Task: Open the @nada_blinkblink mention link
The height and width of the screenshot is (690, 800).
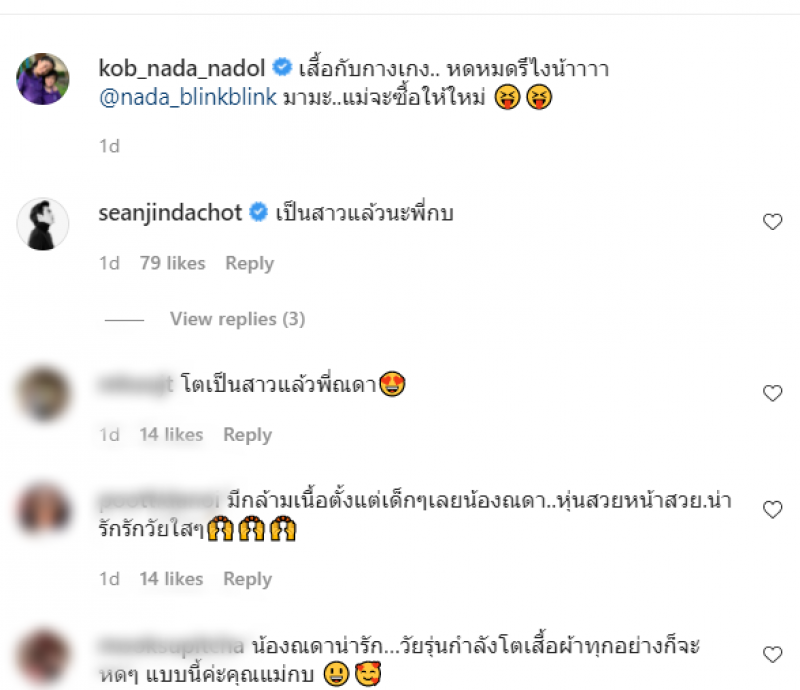Action: click(x=188, y=97)
